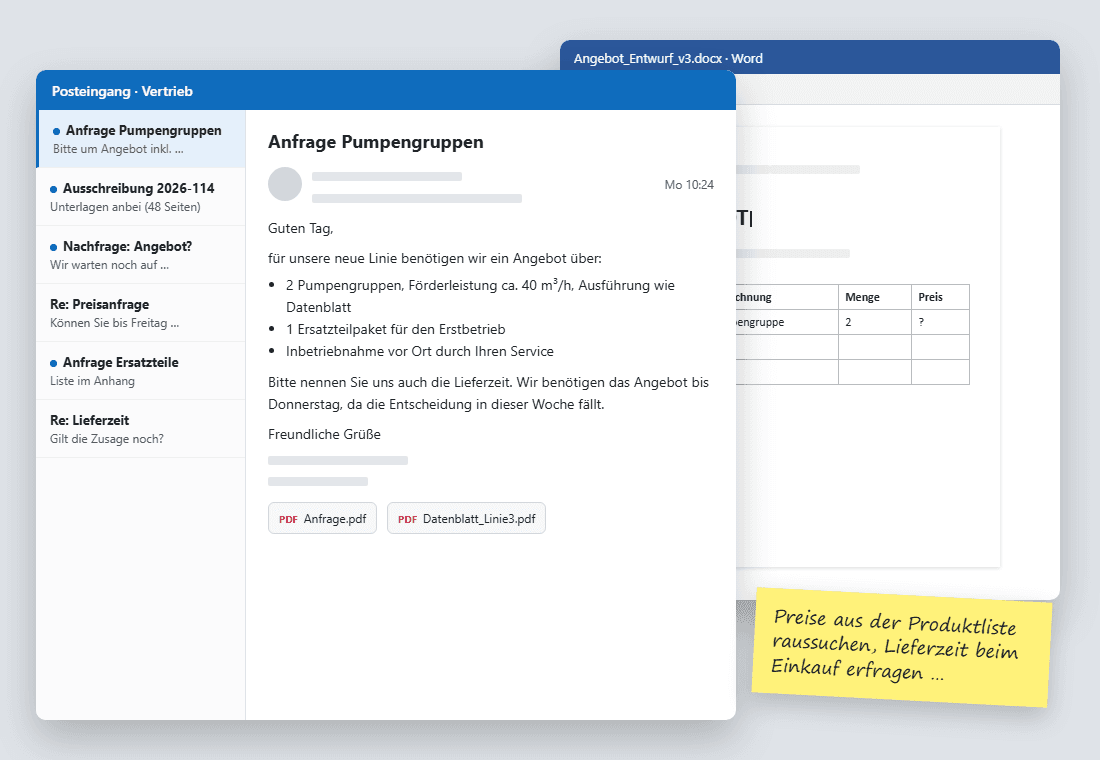Click the preview text Liste im Anhang
1100x760 pixels.
click(92, 381)
